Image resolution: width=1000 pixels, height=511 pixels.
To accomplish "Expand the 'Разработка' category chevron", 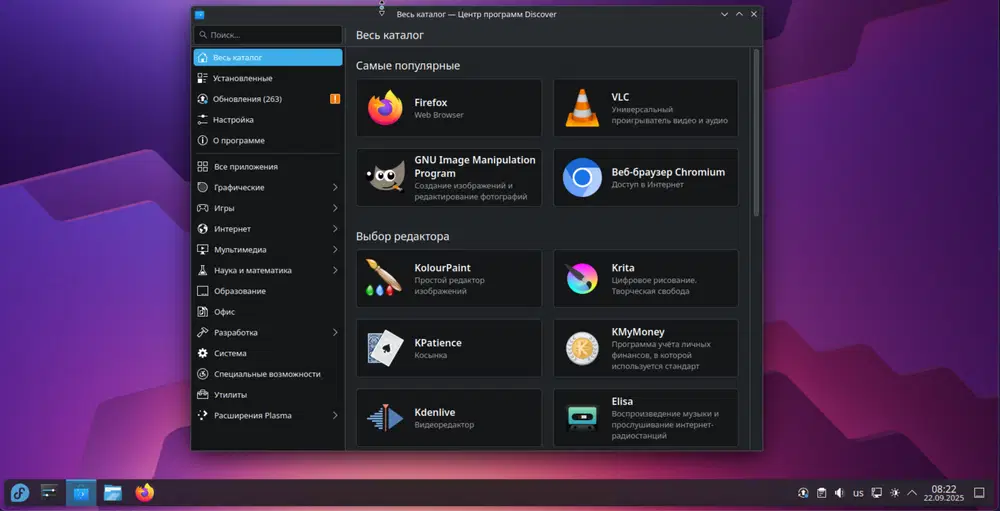I will coord(335,332).
